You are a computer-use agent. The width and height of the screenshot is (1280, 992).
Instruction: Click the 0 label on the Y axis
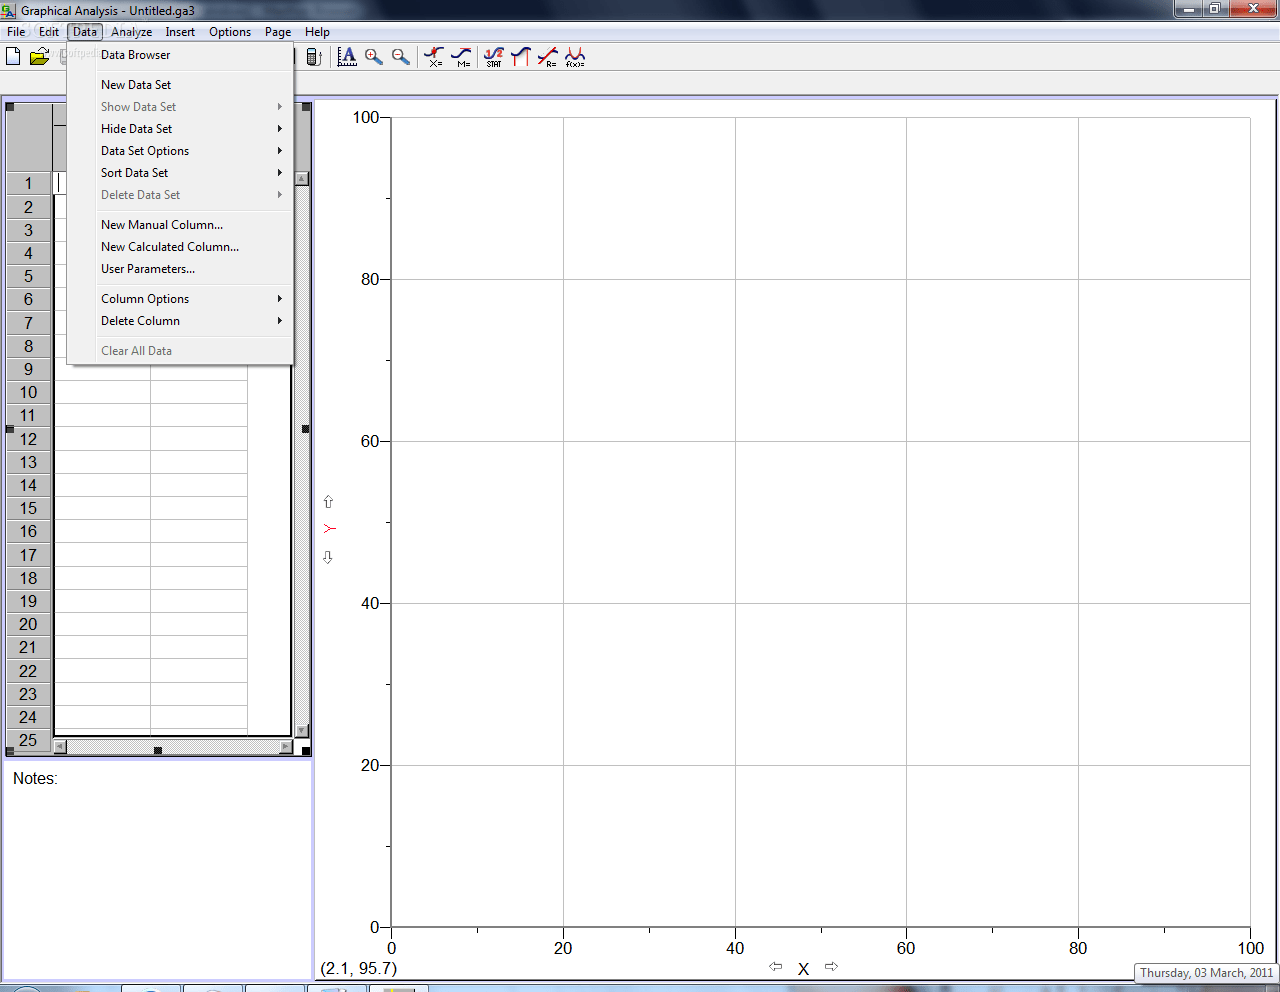(375, 927)
